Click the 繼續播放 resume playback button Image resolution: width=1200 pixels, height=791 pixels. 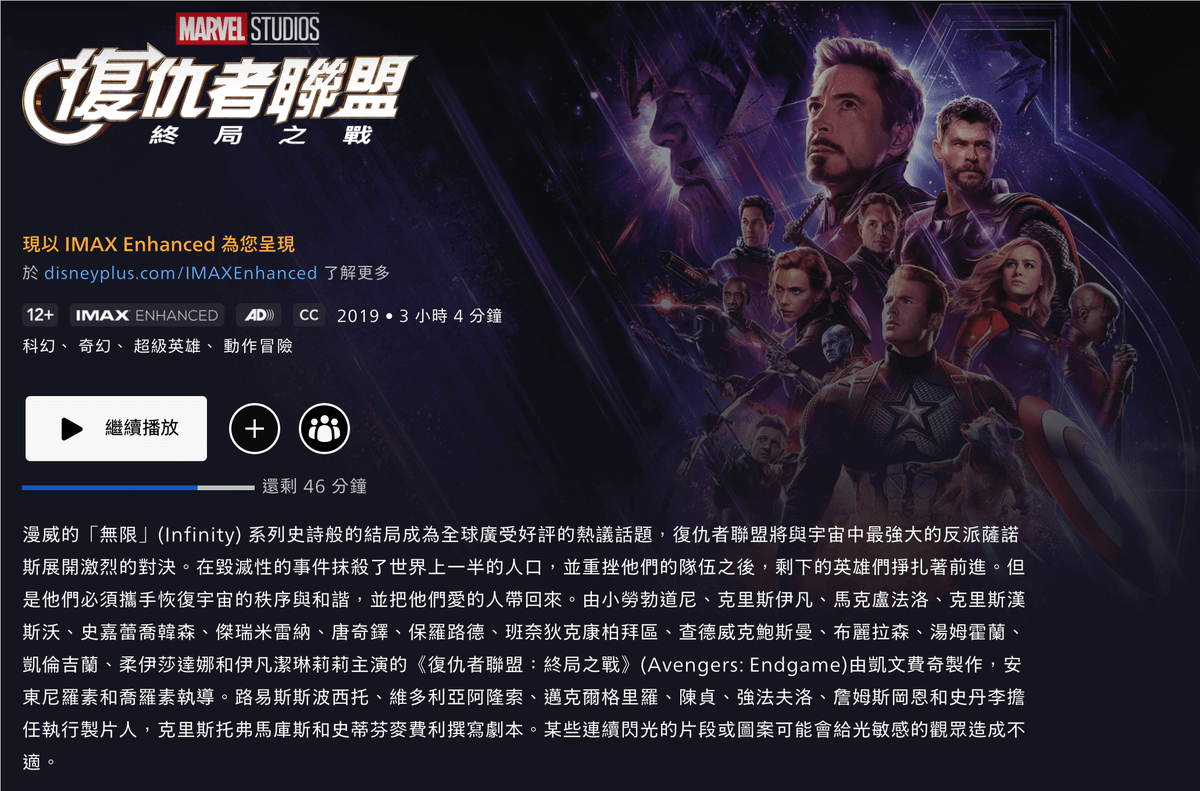point(116,428)
